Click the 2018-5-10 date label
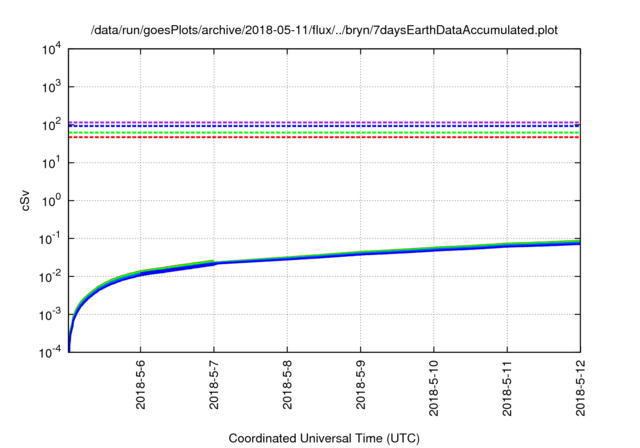Image resolution: width=640 pixels, height=448 pixels. (433, 388)
